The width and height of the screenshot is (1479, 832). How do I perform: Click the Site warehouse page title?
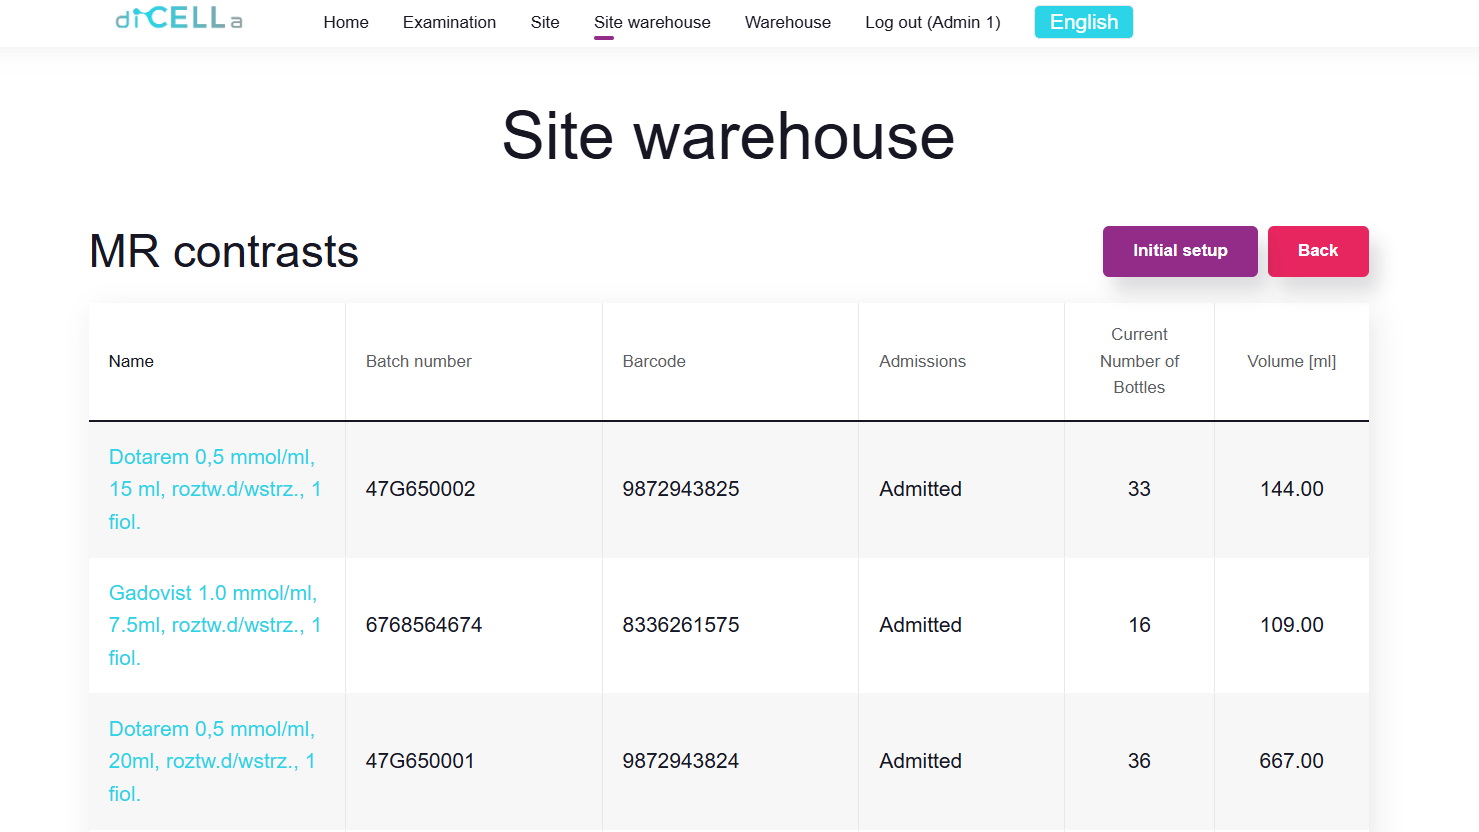[728, 136]
